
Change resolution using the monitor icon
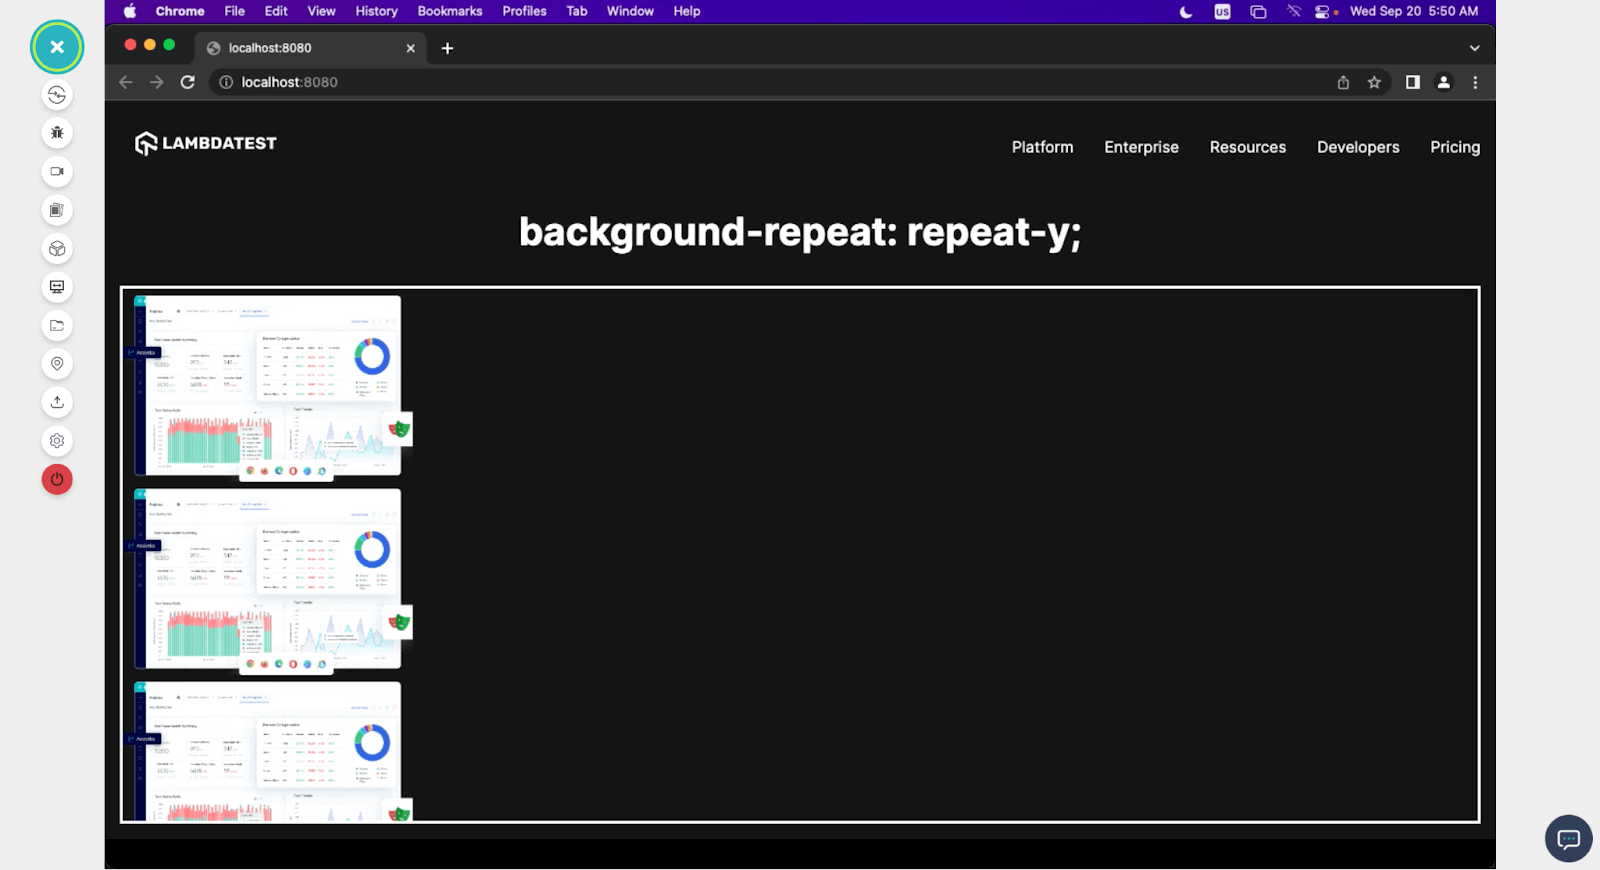[x=57, y=287]
